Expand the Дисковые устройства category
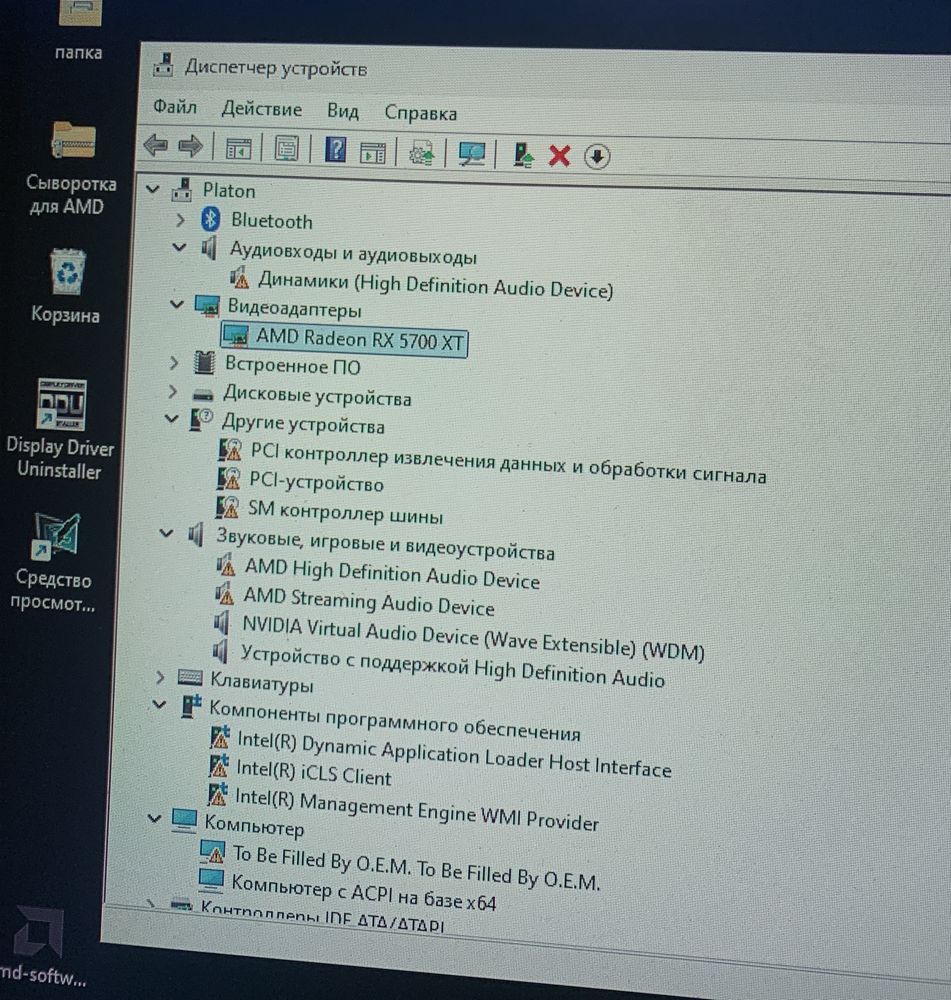This screenshot has height=1000, width=951. pos(172,391)
